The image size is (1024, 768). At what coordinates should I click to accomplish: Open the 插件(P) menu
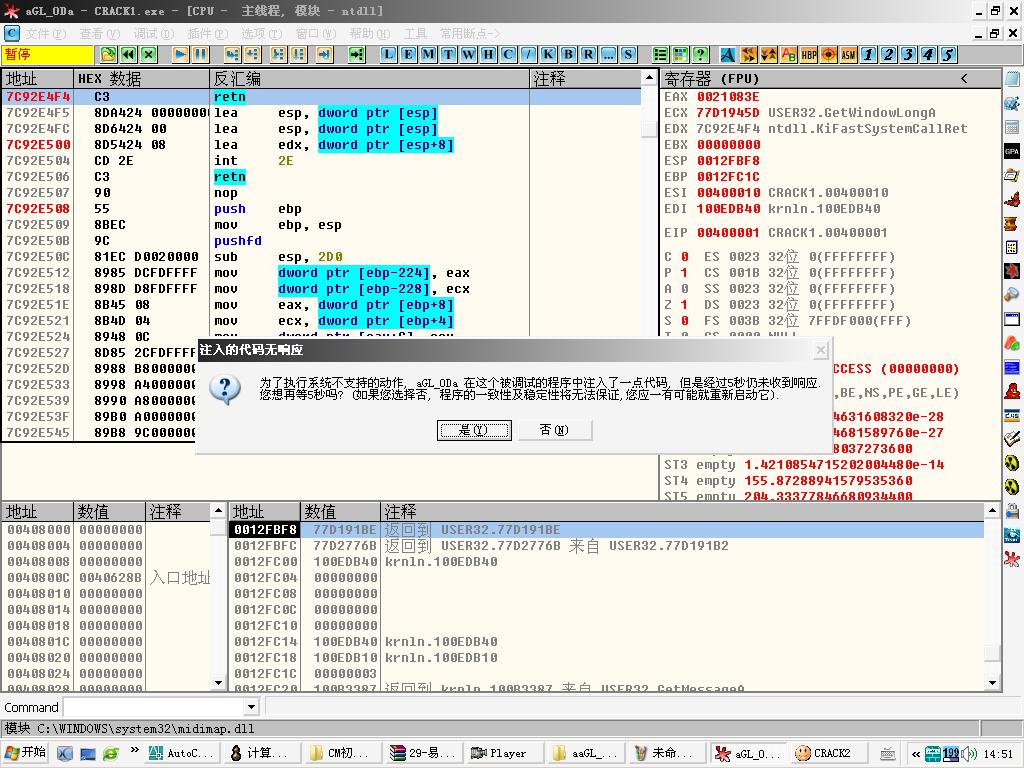point(208,33)
